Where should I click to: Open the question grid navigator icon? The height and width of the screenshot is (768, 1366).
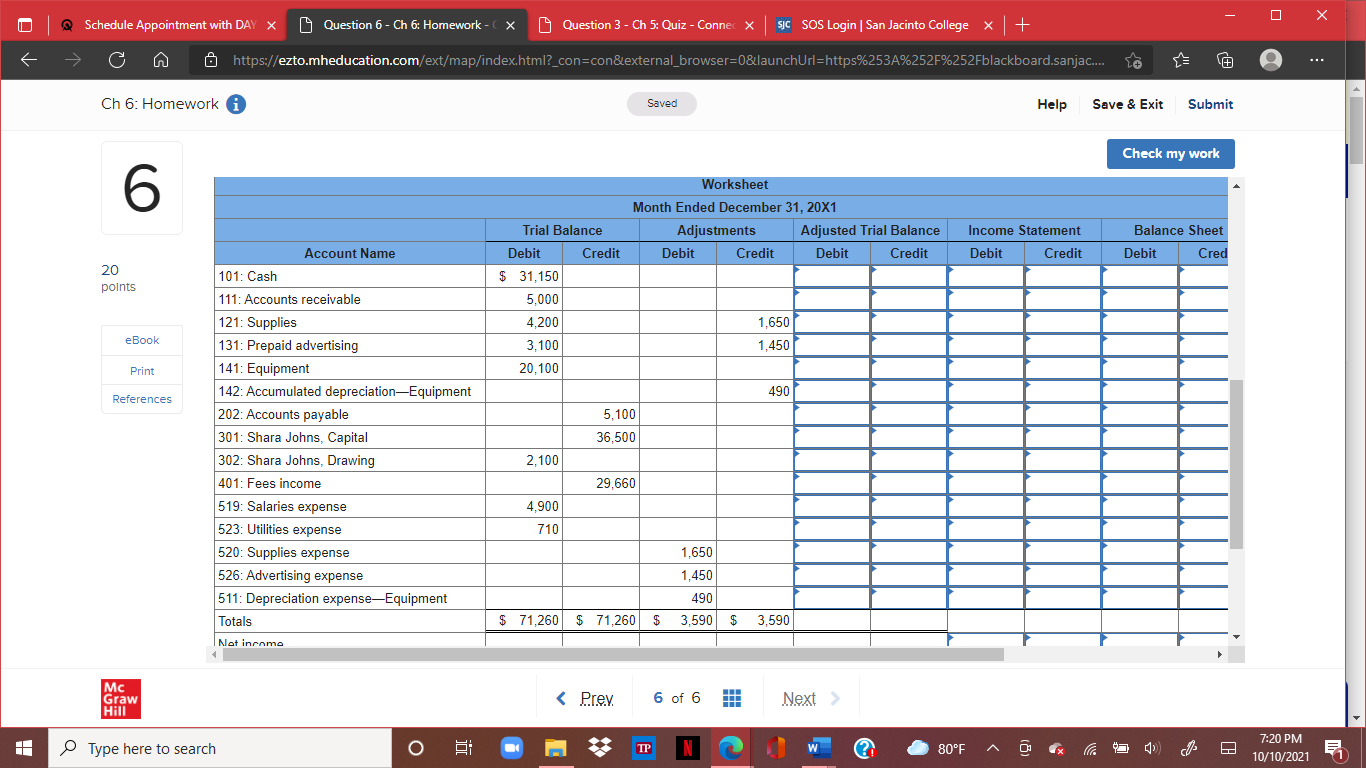click(731, 698)
